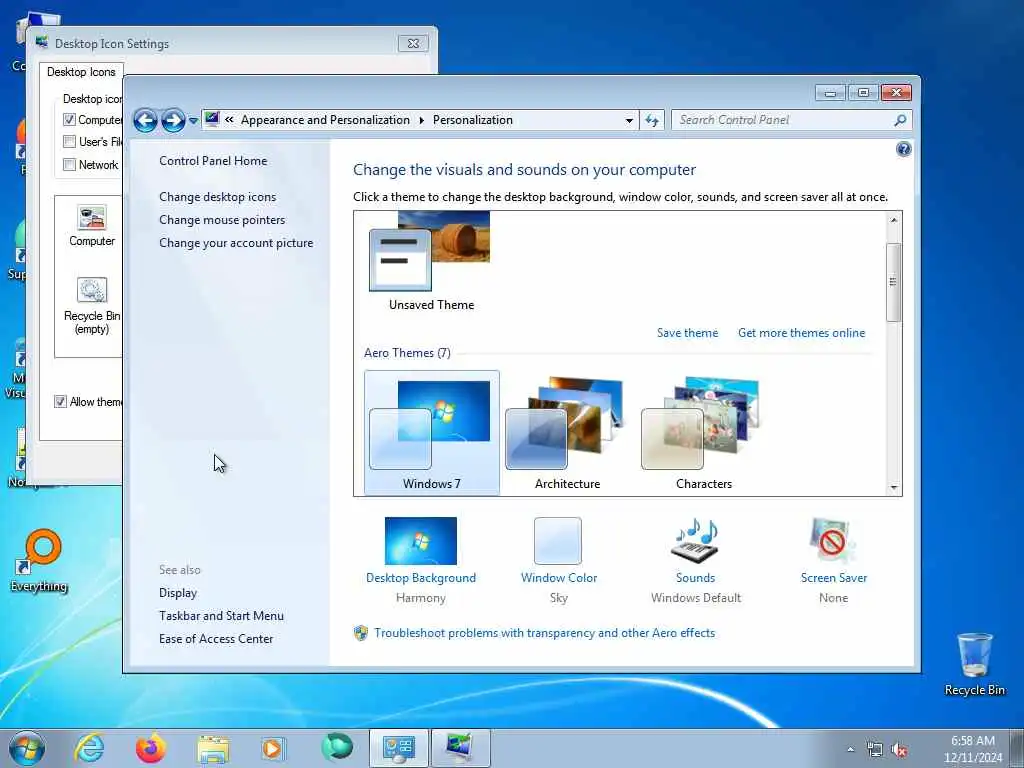The height and width of the screenshot is (768, 1024).
Task: Open Taskbar and Start Menu link
Action: tap(221, 616)
